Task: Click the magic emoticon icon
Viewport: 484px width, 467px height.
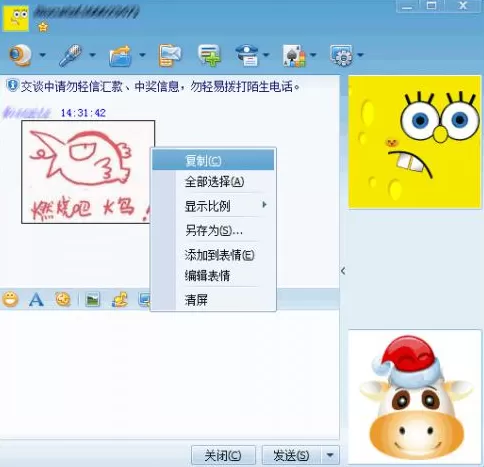Action: [63, 299]
